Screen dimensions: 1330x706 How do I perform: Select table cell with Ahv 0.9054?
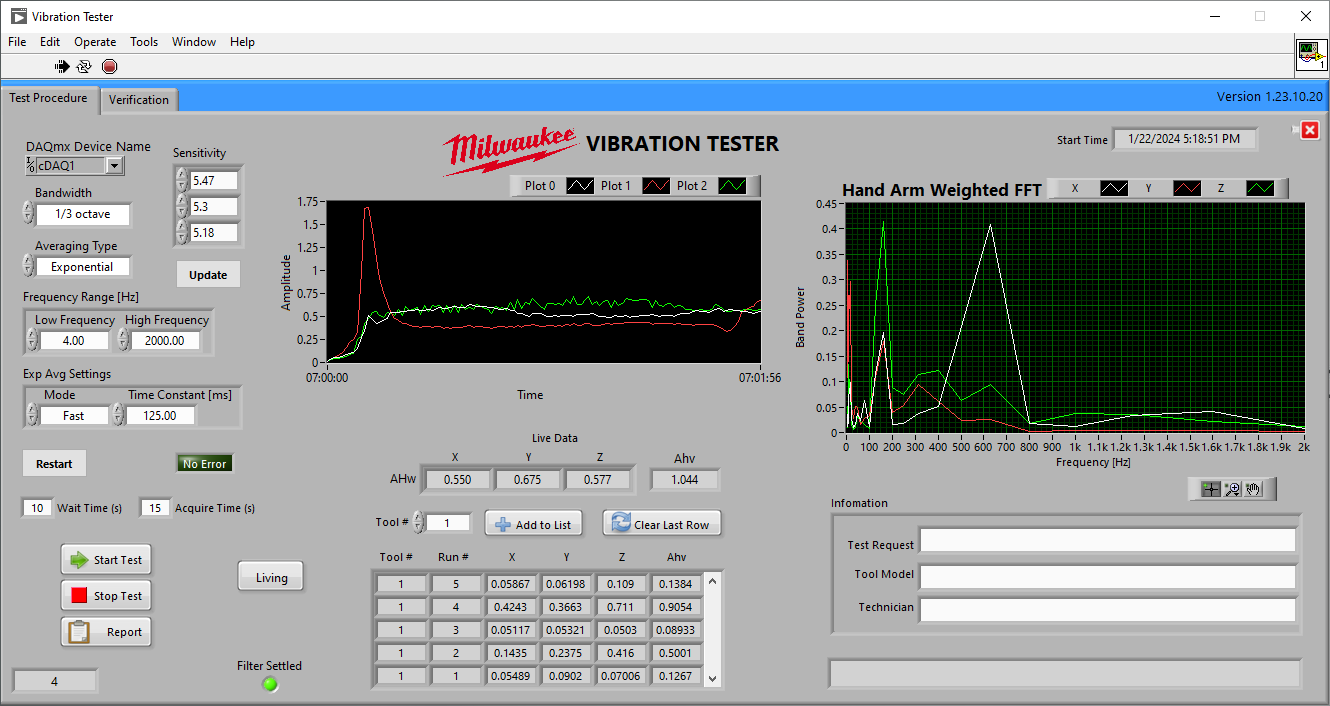[675, 607]
